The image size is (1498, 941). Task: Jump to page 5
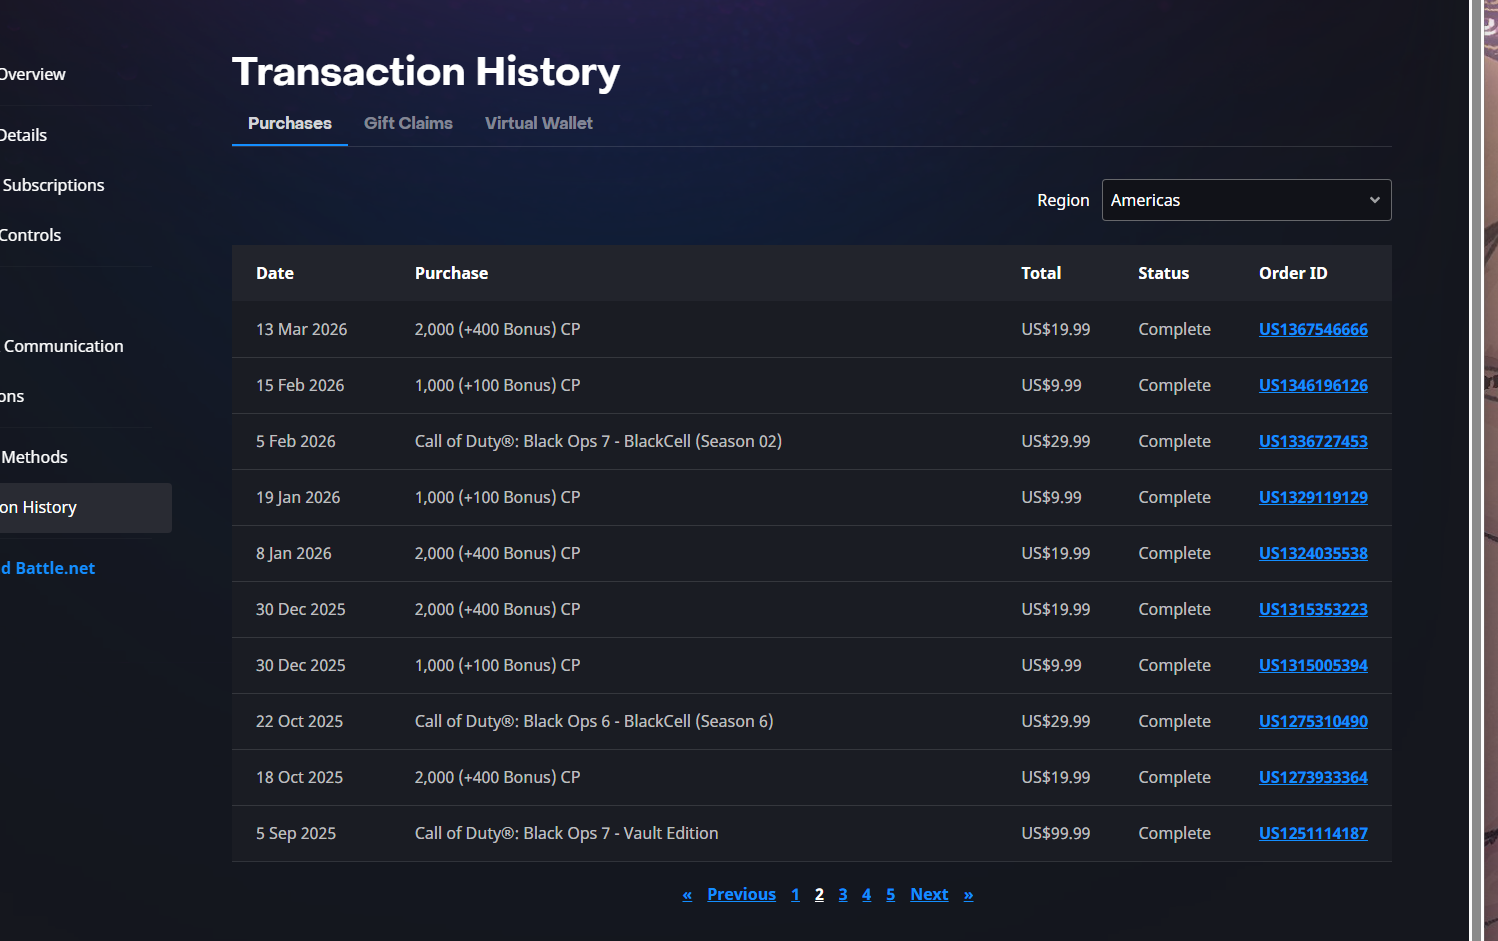pyautogui.click(x=890, y=894)
